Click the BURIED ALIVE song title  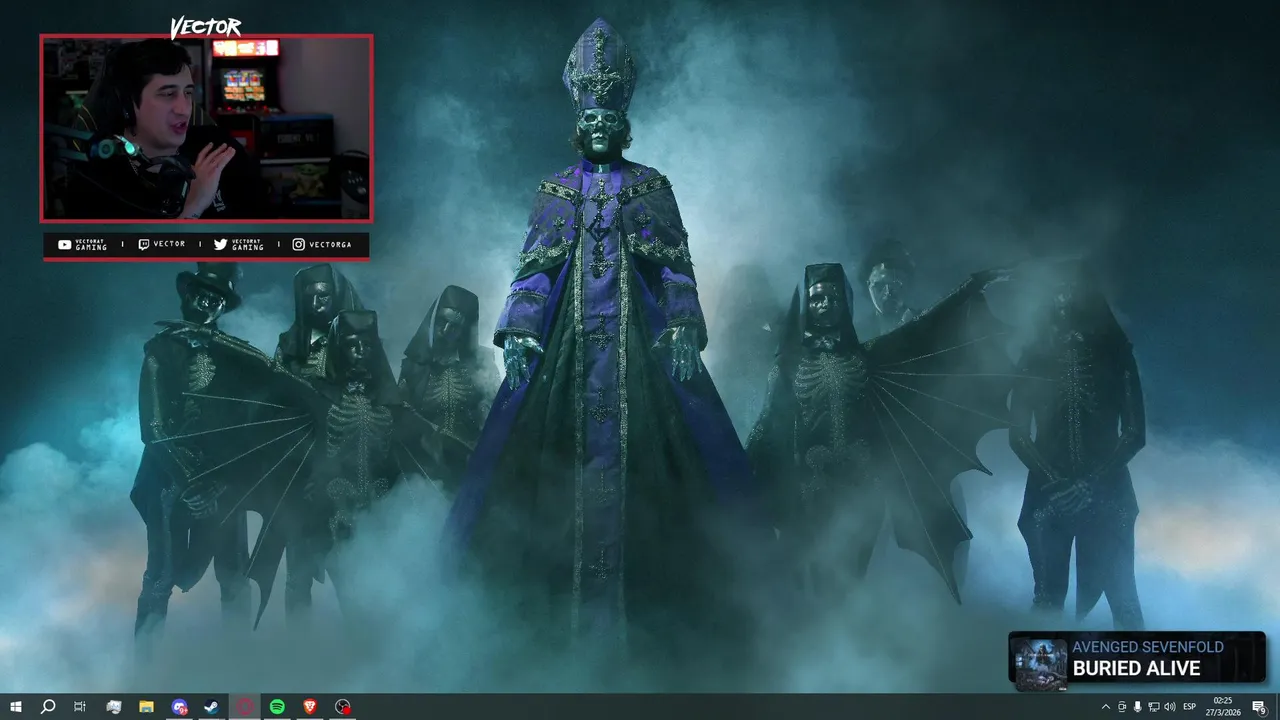tap(1136, 668)
